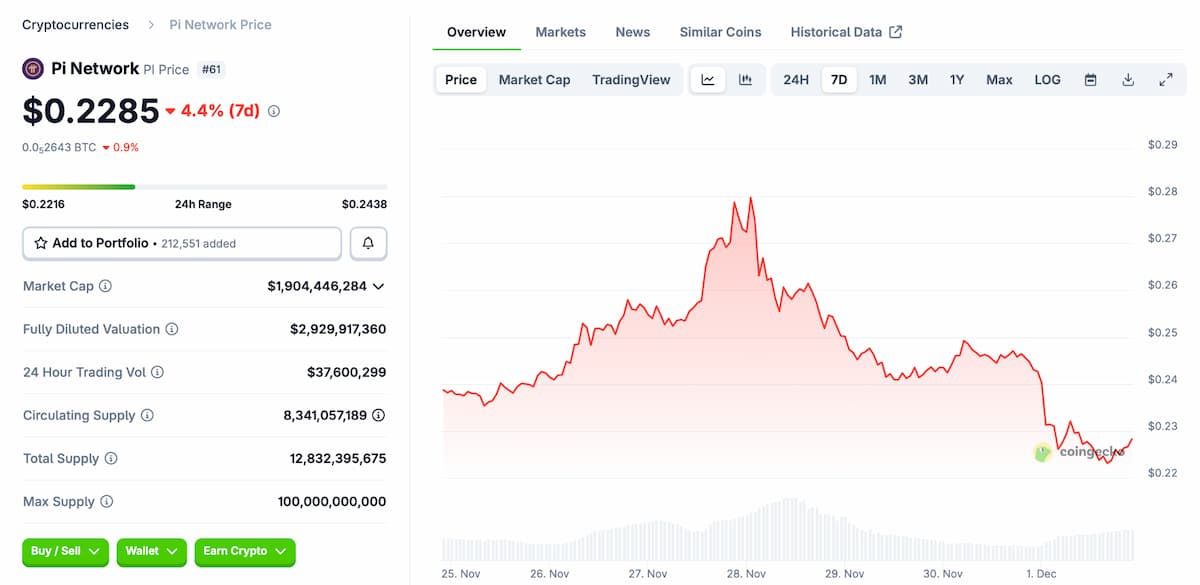Open the News tab

[x=632, y=31]
